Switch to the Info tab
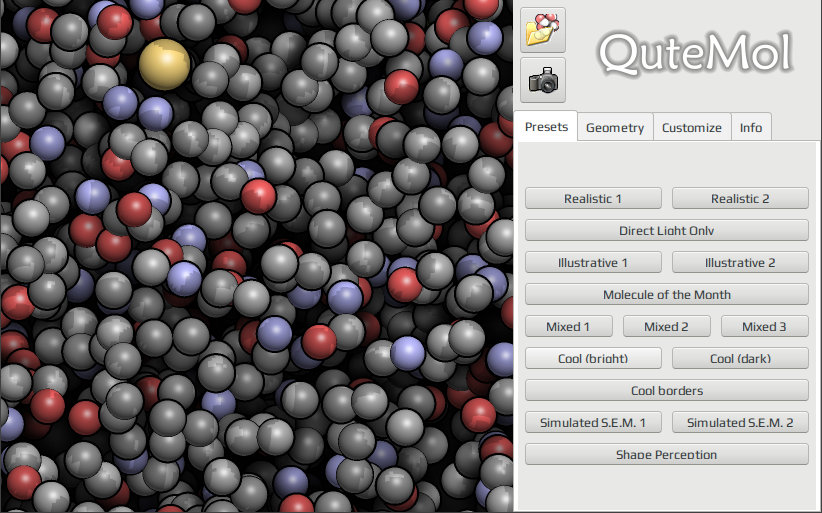 coord(751,127)
